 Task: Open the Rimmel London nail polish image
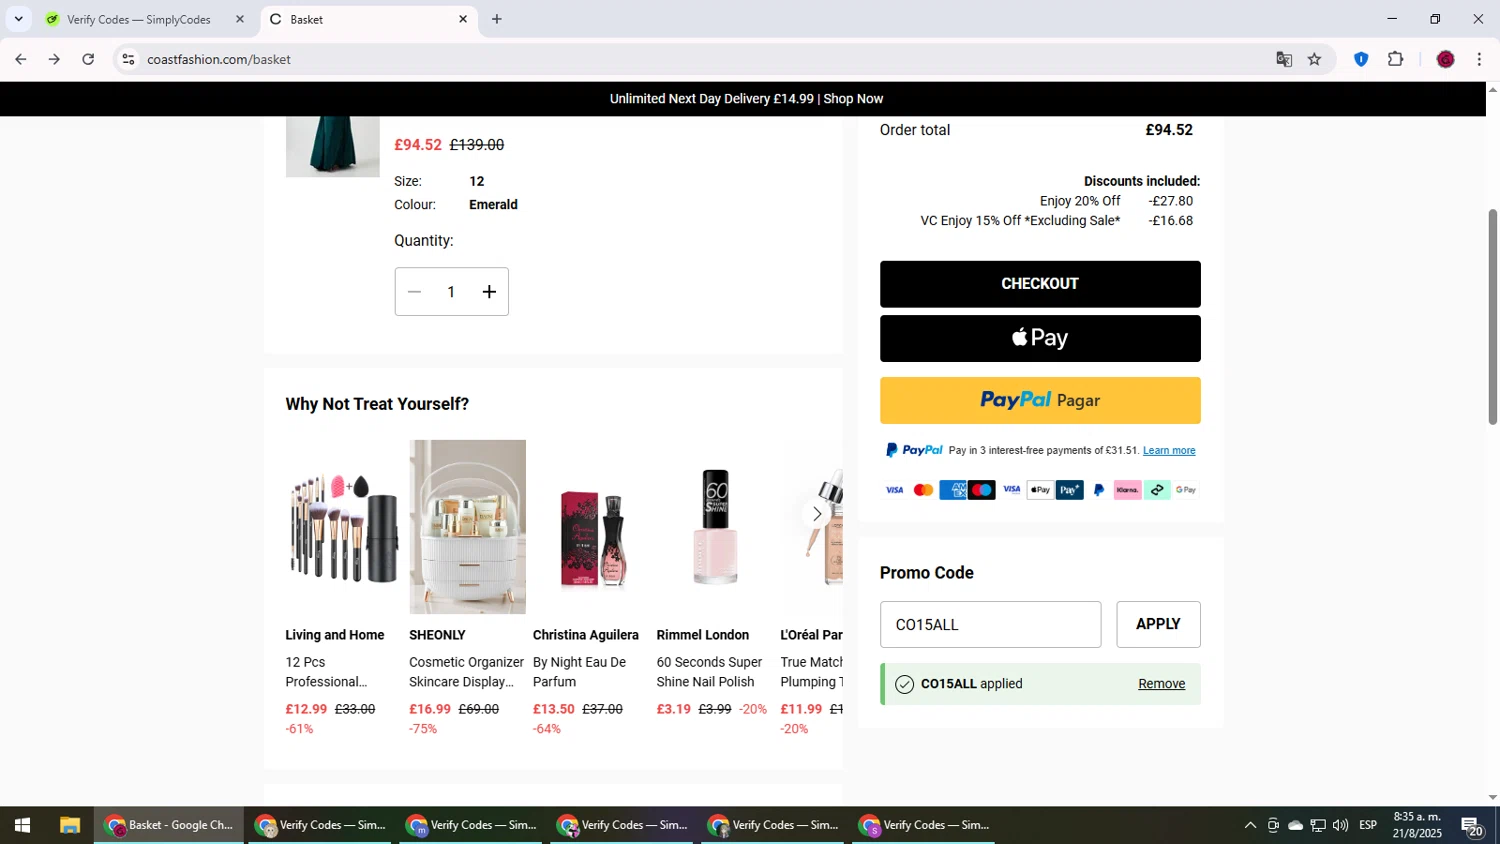coord(715,527)
